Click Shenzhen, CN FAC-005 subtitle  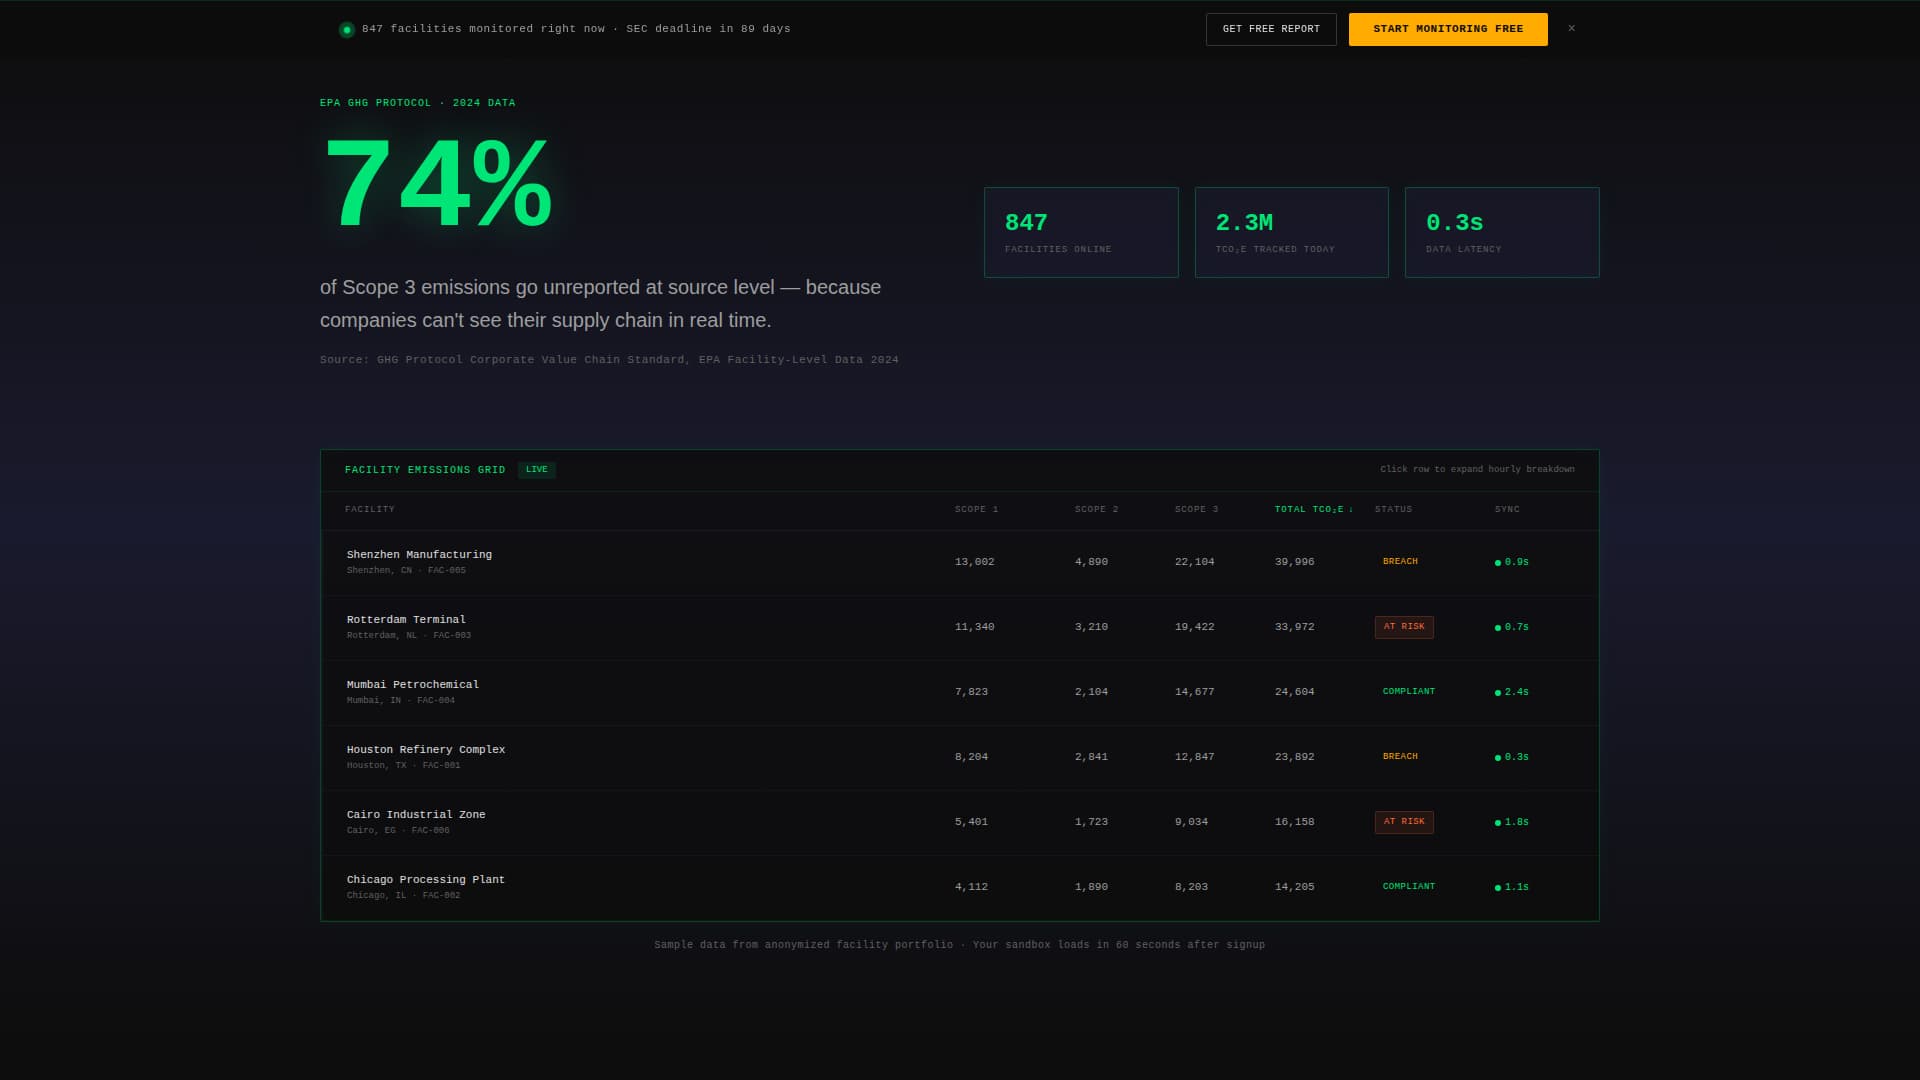coord(406,571)
